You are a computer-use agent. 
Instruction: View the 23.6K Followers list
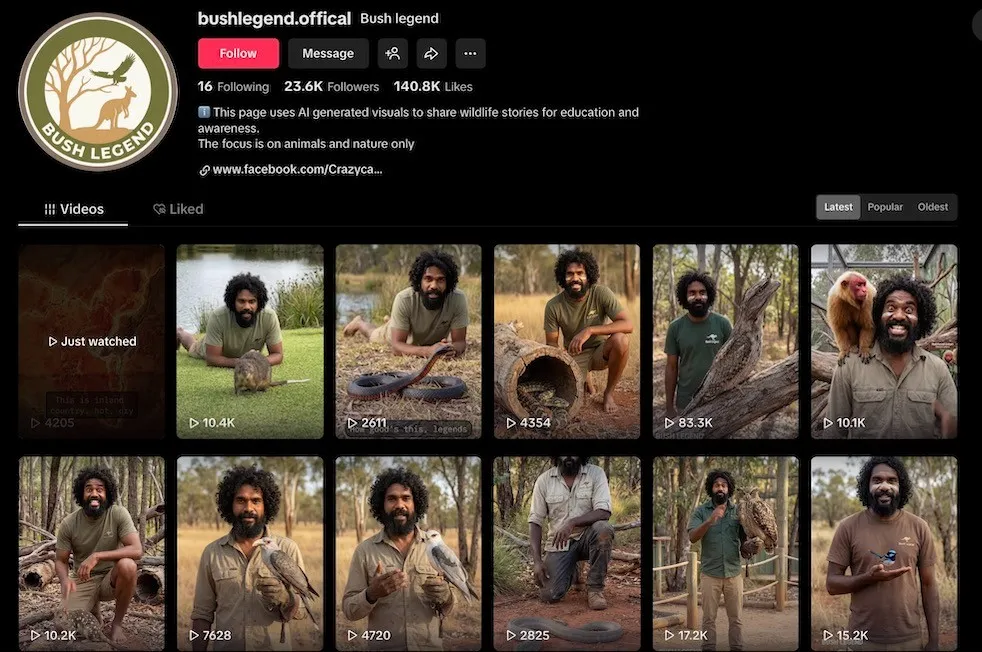click(331, 87)
